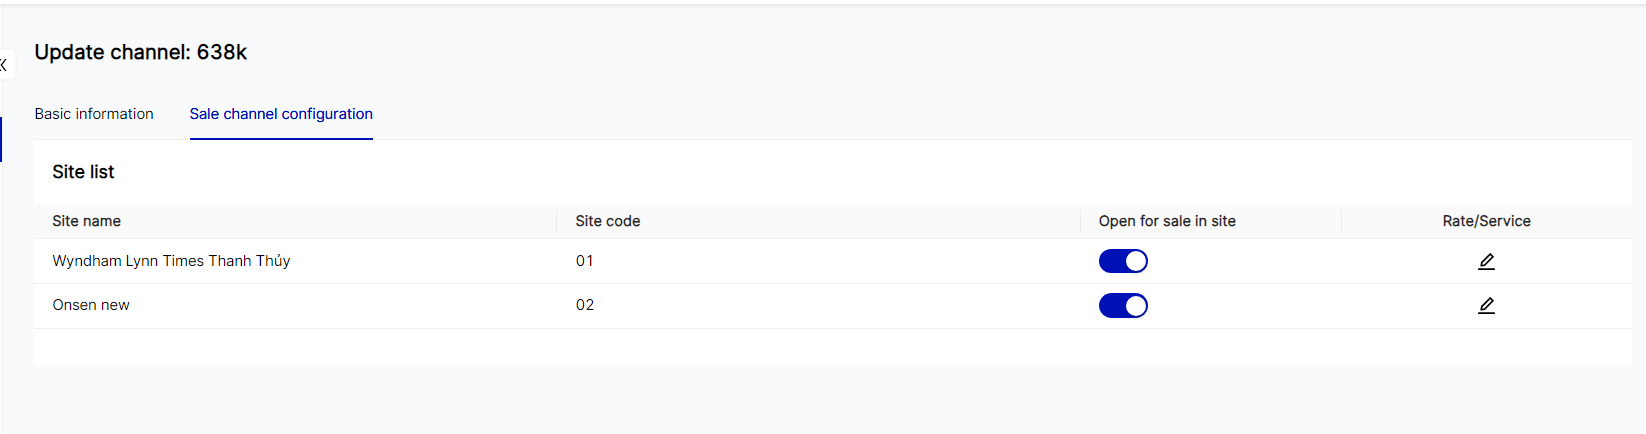1646x434 pixels.
Task: Click the Site list section heading
Action: [83, 172]
